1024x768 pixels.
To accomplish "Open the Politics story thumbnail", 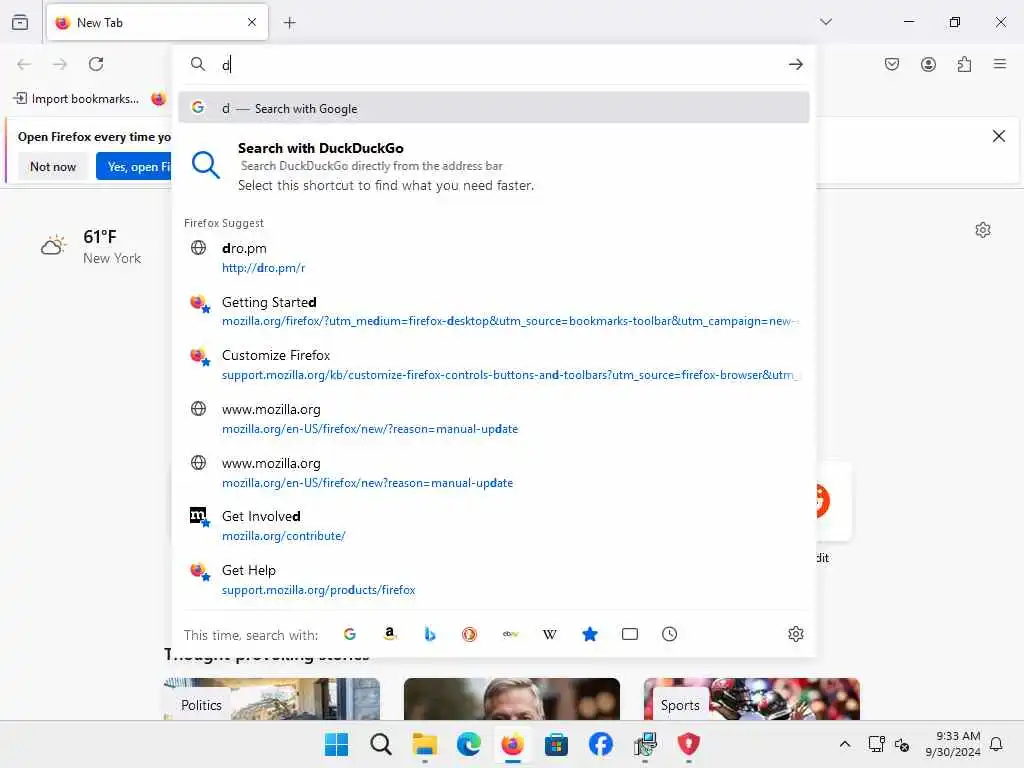I will click(x=272, y=699).
